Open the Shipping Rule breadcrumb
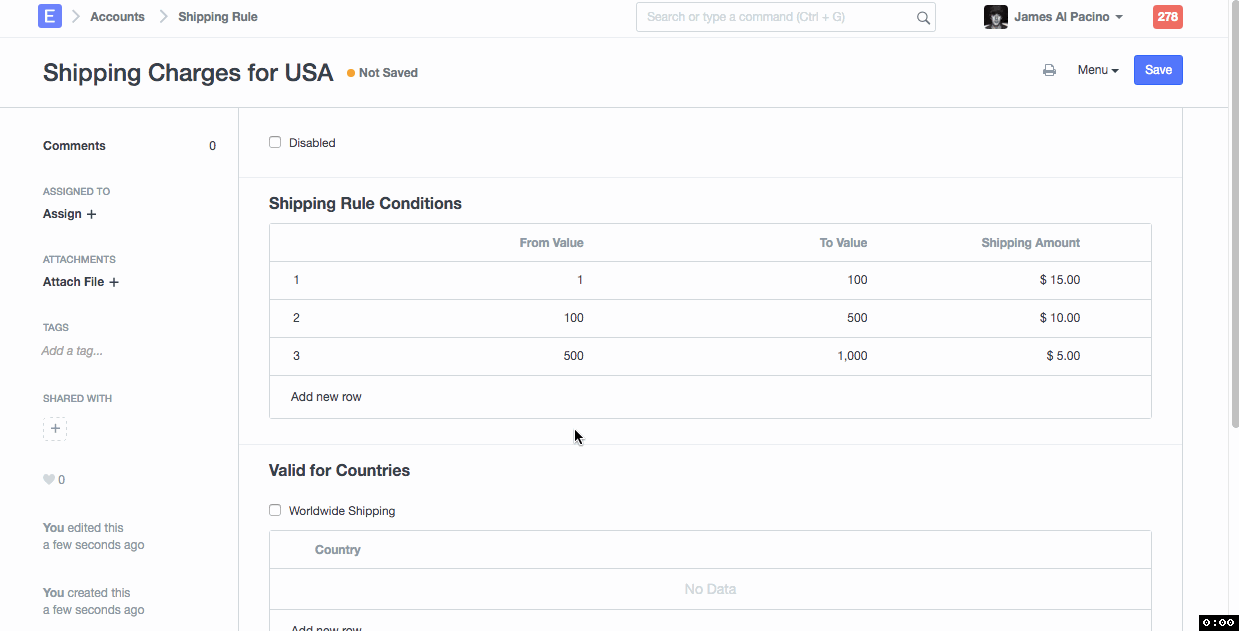This screenshot has width=1239, height=631. coord(217,17)
